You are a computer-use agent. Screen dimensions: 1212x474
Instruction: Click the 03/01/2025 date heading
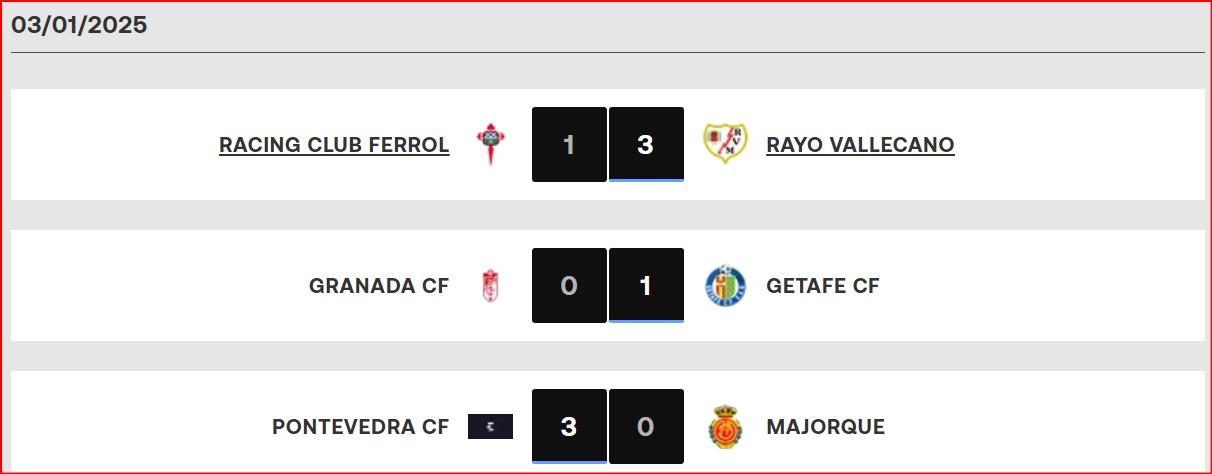(80, 25)
